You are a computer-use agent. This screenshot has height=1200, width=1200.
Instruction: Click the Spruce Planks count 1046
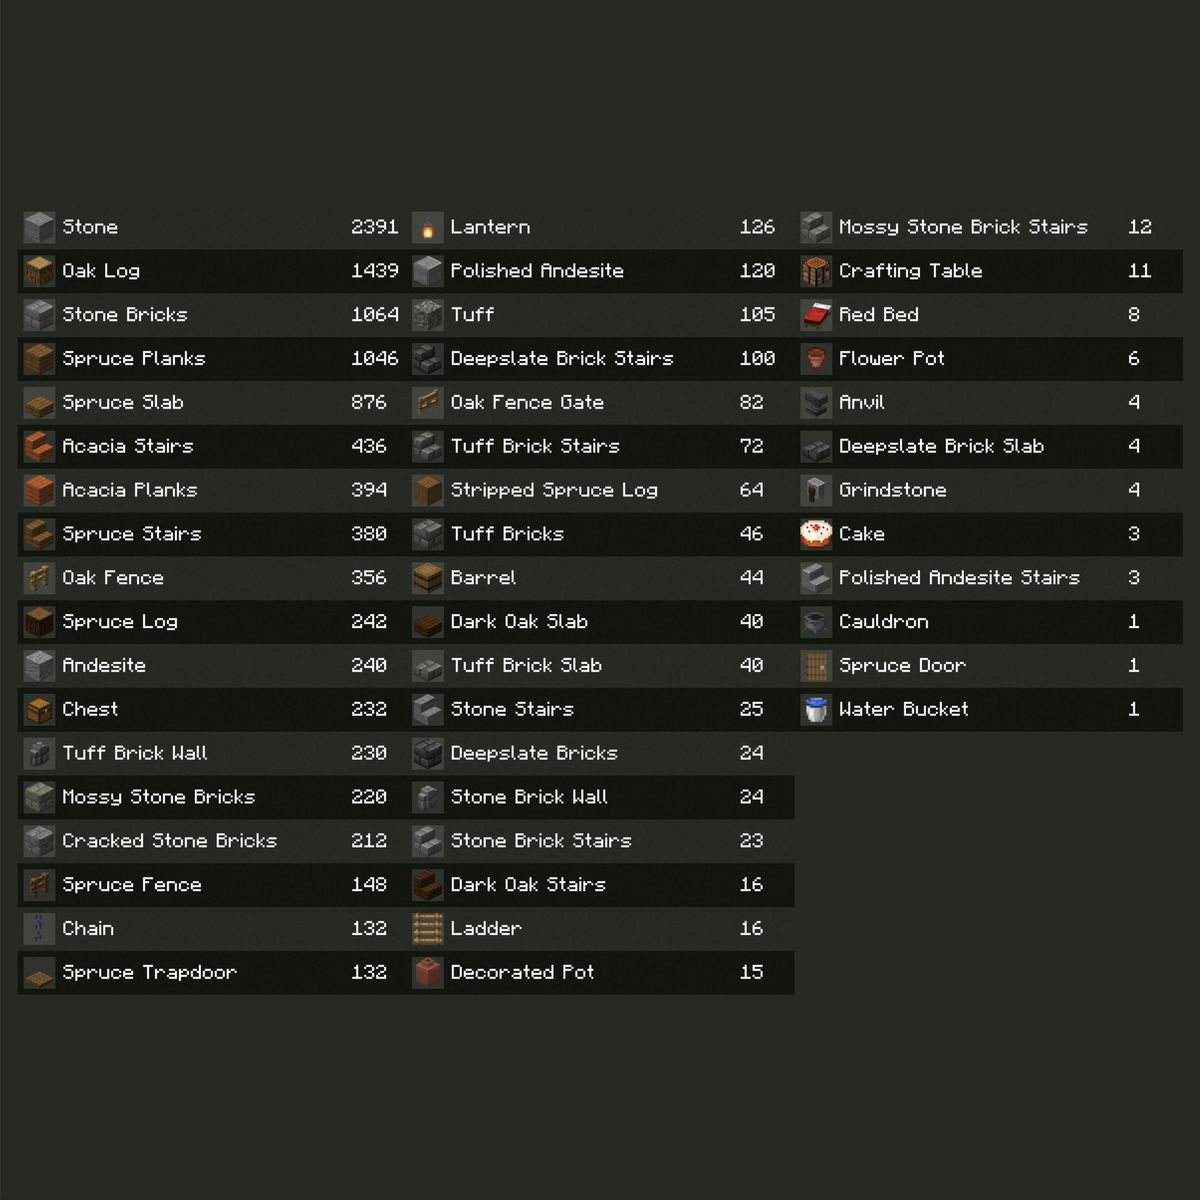[x=374, y=359]
